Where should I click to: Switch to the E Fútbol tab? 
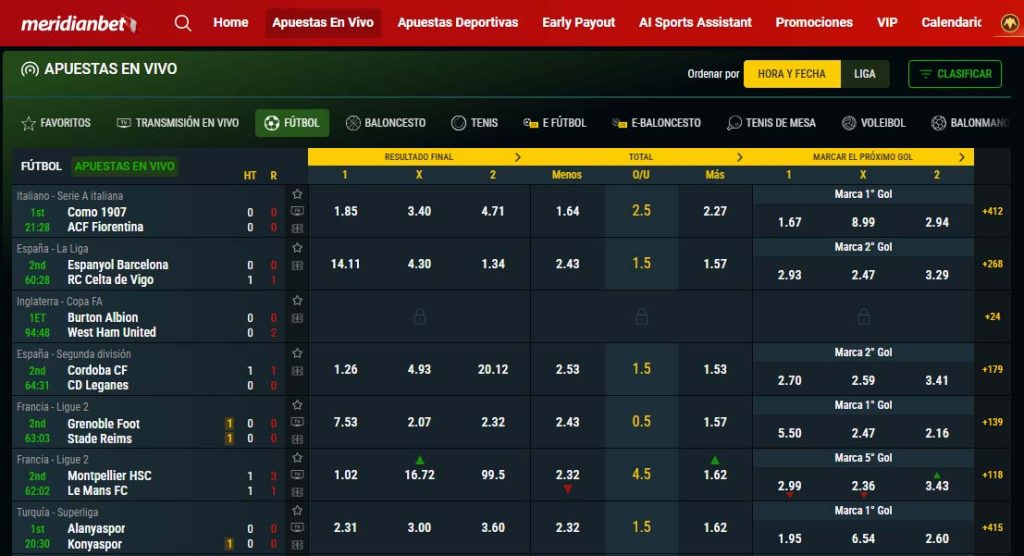[555, 123]
